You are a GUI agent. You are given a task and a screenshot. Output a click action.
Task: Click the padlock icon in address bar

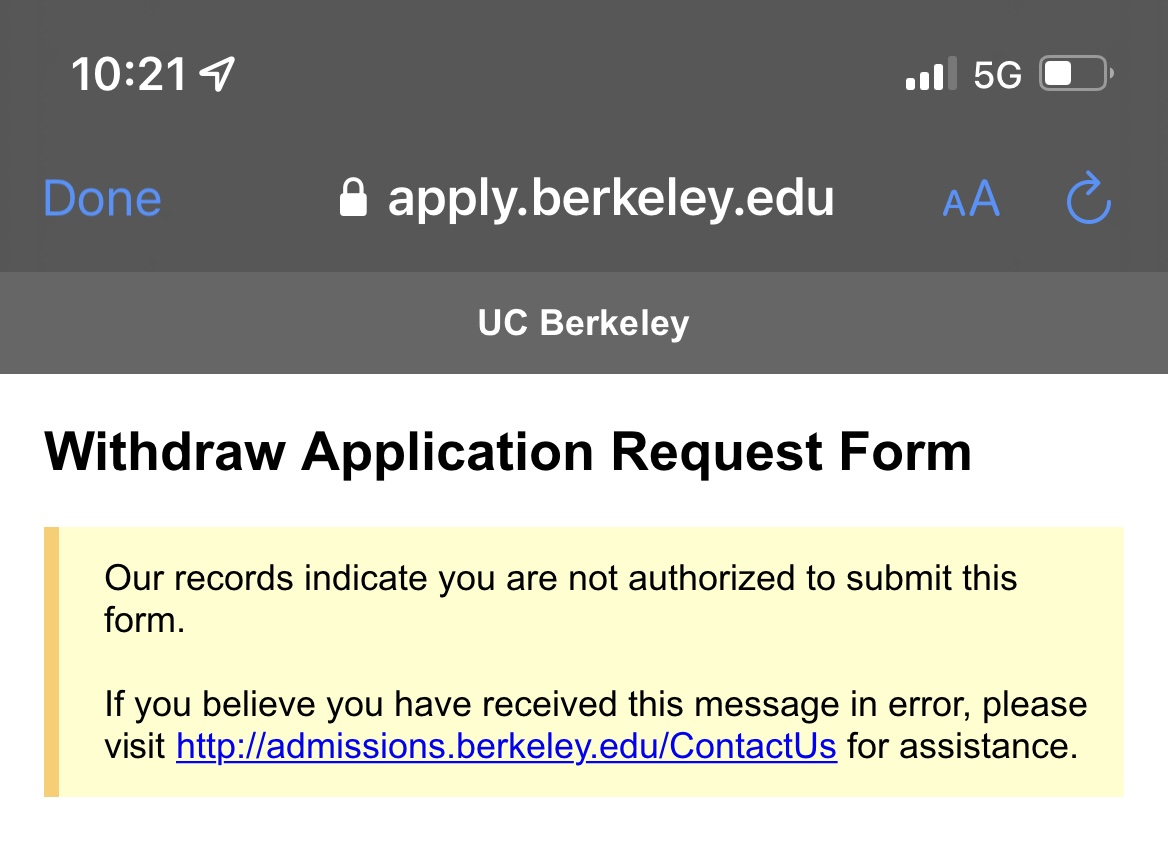point(353,198)
